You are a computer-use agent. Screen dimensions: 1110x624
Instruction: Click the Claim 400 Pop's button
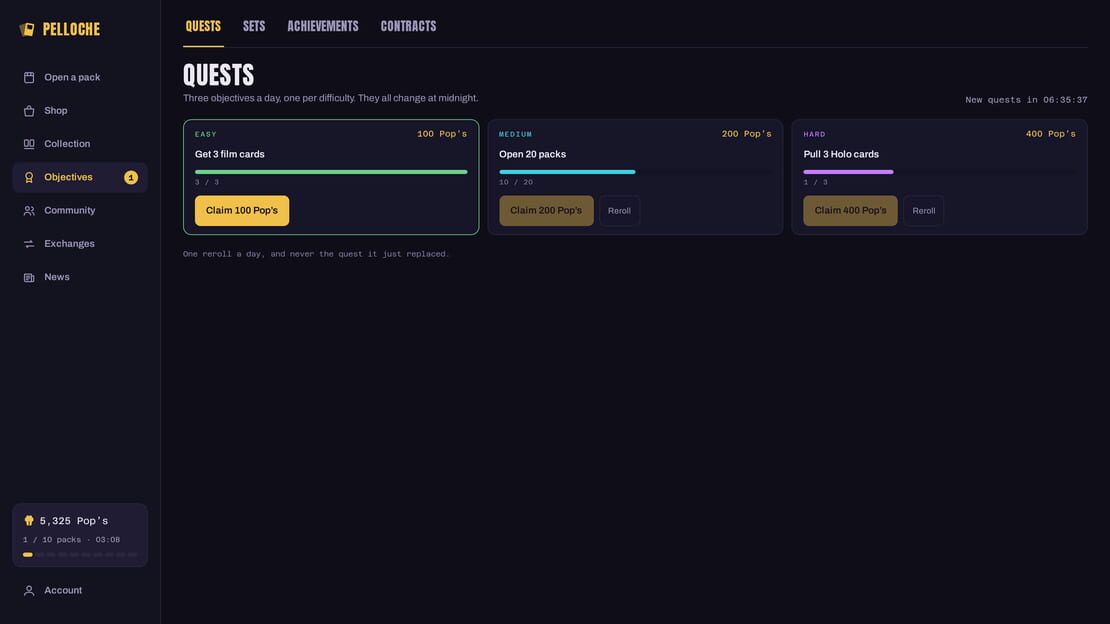click(850, 210)
